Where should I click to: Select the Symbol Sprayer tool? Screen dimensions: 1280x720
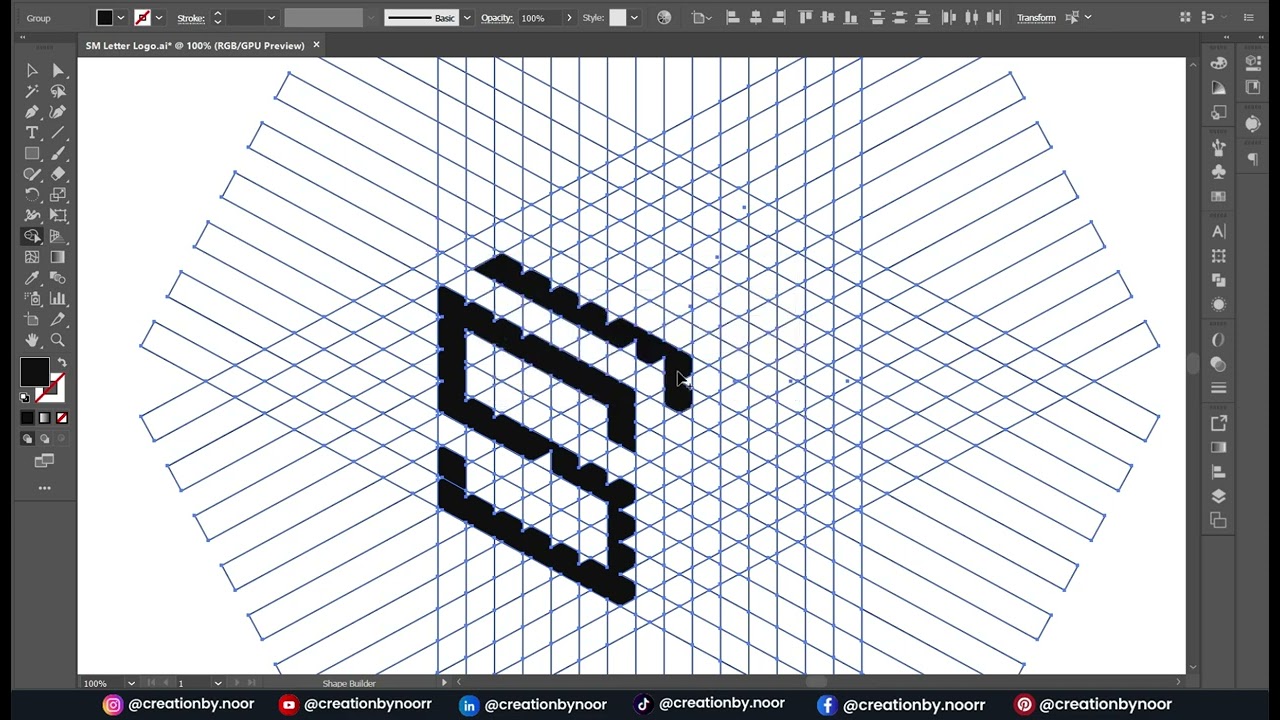coord(32,299)
